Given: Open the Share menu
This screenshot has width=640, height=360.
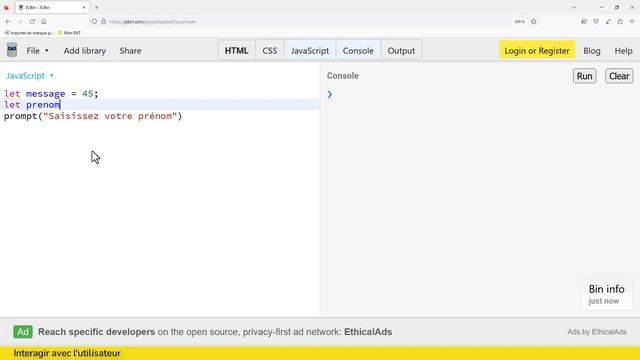Looking at the screenshot, I should click(x=130, y=51).
